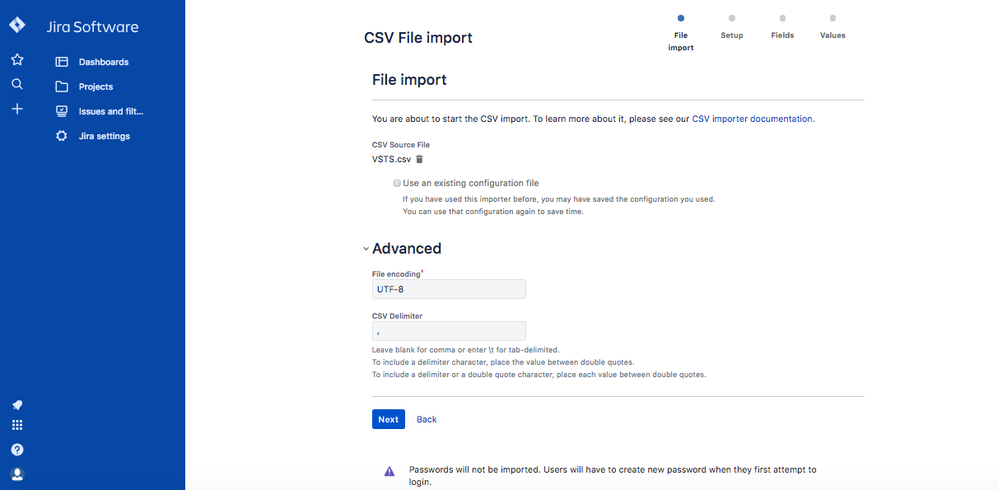Open Issues and filters menu item

[111, 111]
